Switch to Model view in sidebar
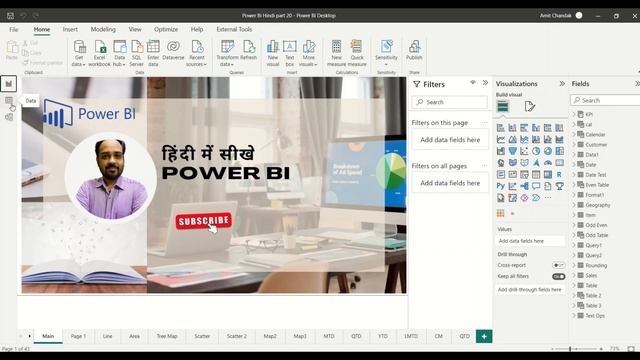The height and width of the screenshot is (360, 640). pyautogui.click(x=9, y=118)
